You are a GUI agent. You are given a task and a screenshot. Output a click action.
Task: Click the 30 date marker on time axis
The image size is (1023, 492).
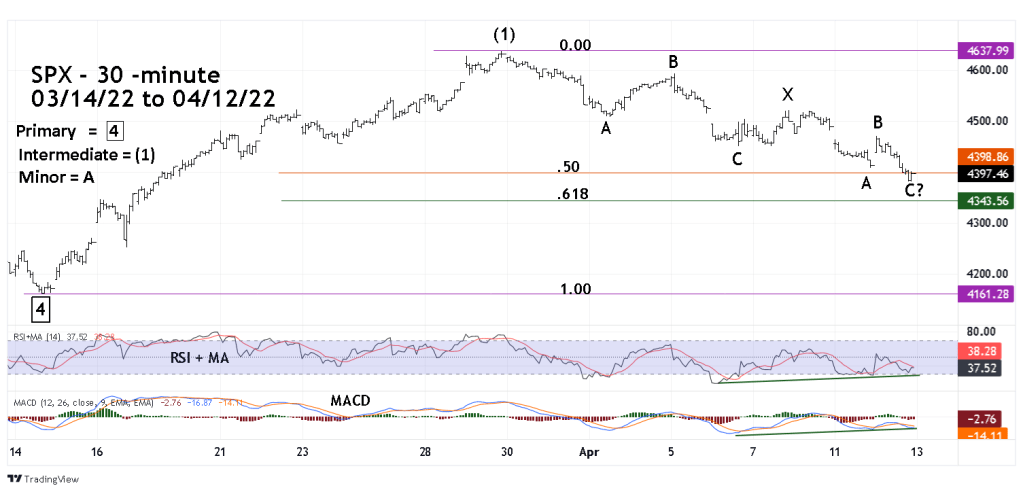click(507, 451)
